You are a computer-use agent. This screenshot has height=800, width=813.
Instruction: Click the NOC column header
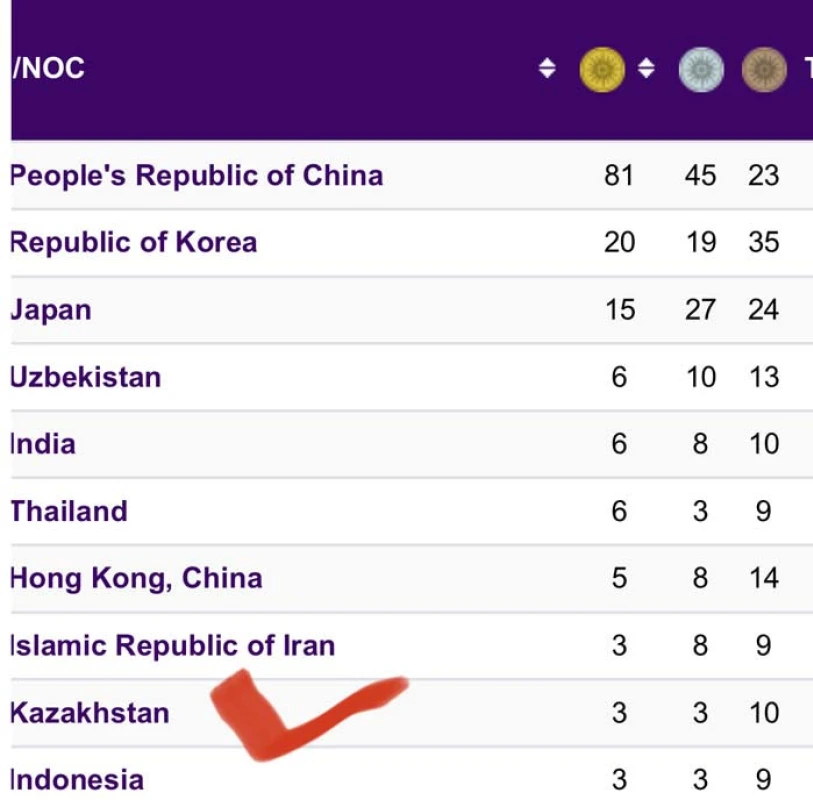48,69
